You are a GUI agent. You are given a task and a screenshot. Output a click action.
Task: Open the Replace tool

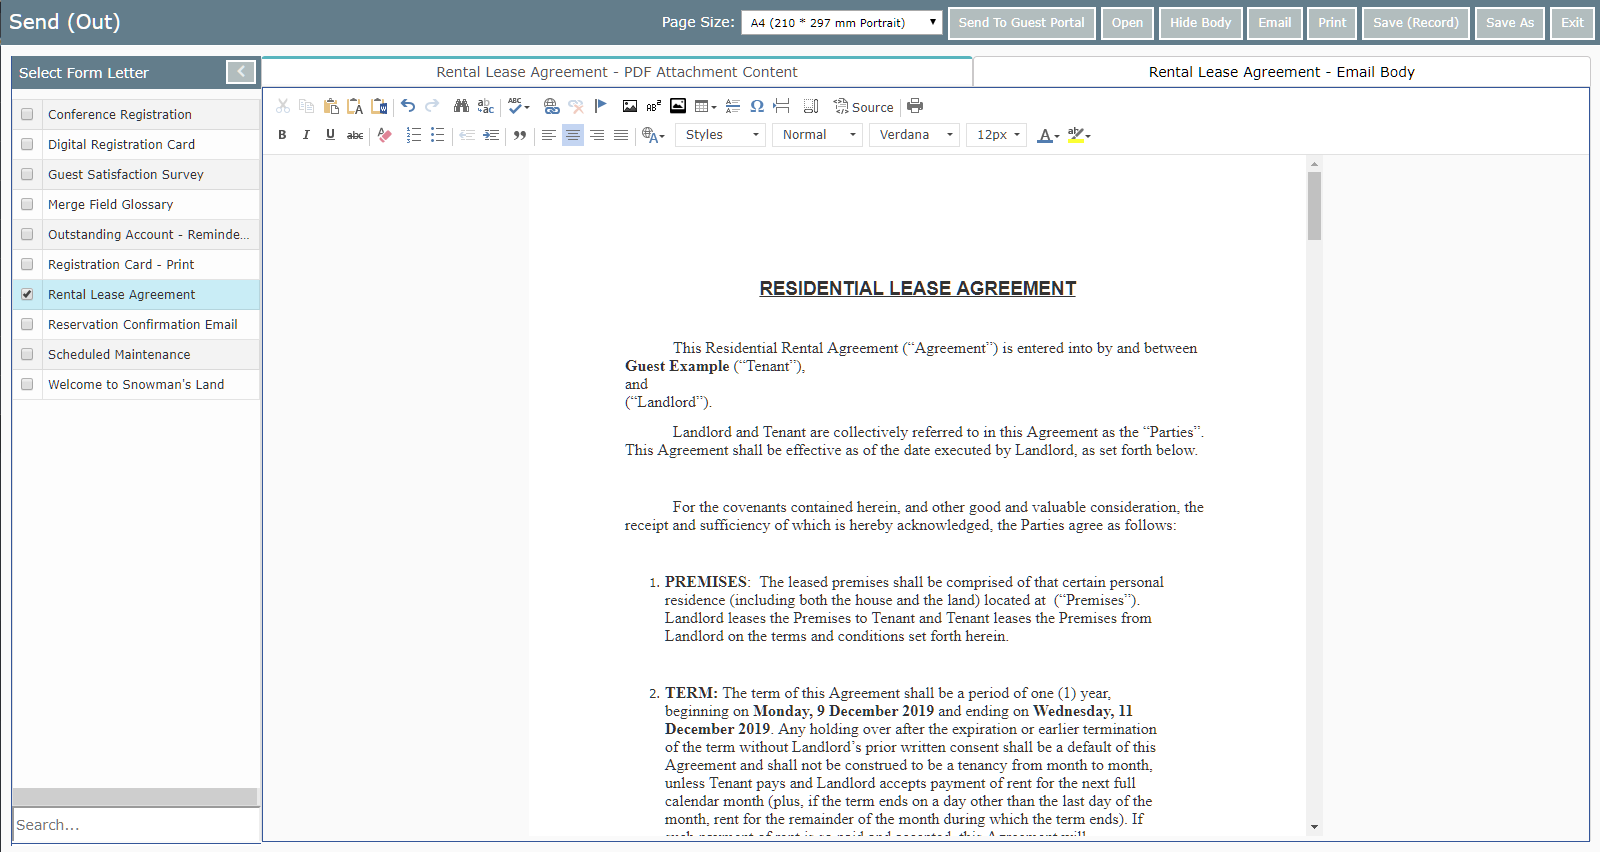pyautogui.click(x=485, y=106)
